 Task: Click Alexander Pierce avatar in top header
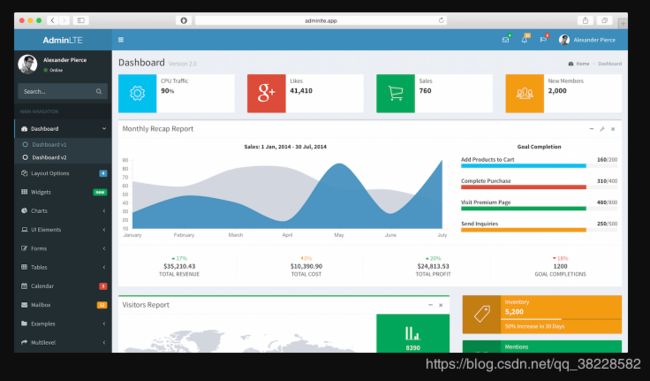pyautogui.click(x=564, y=40)
